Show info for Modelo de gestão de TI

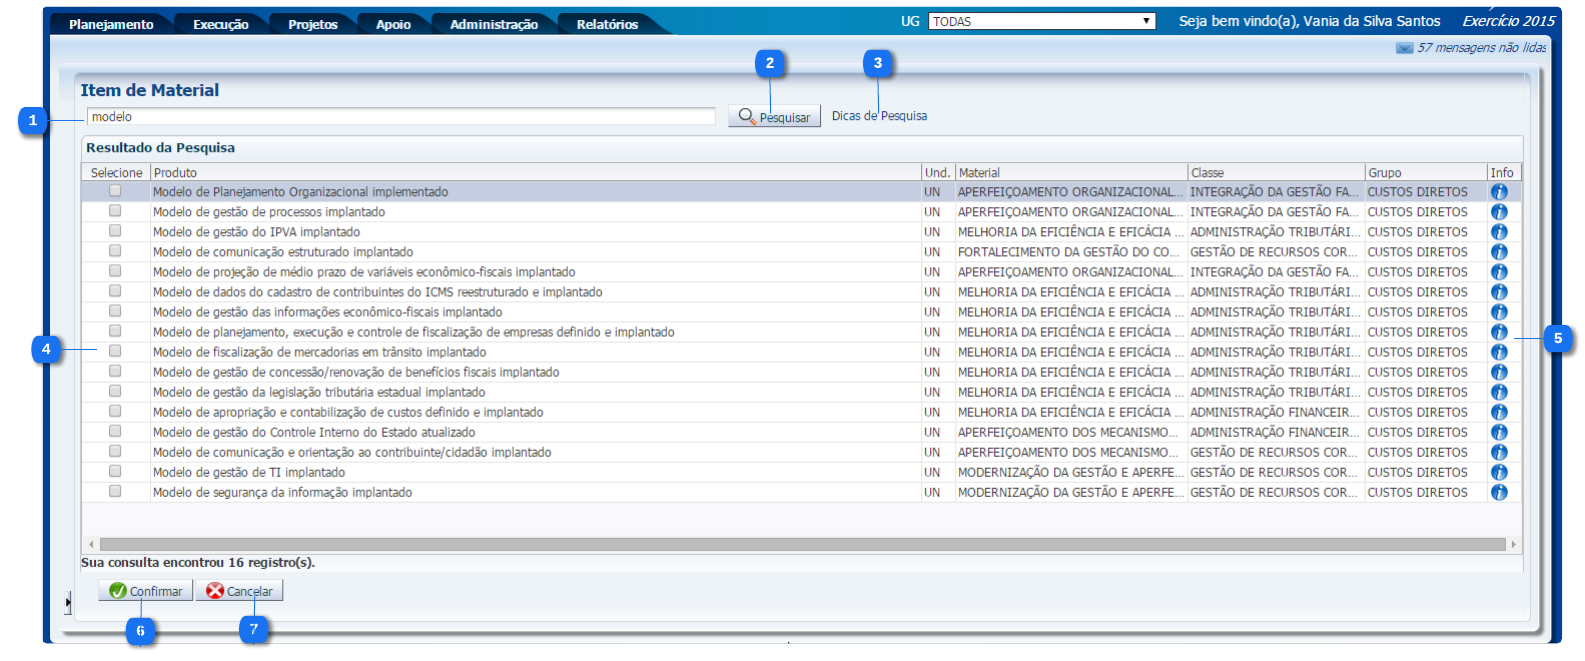tap(1498, 472)
